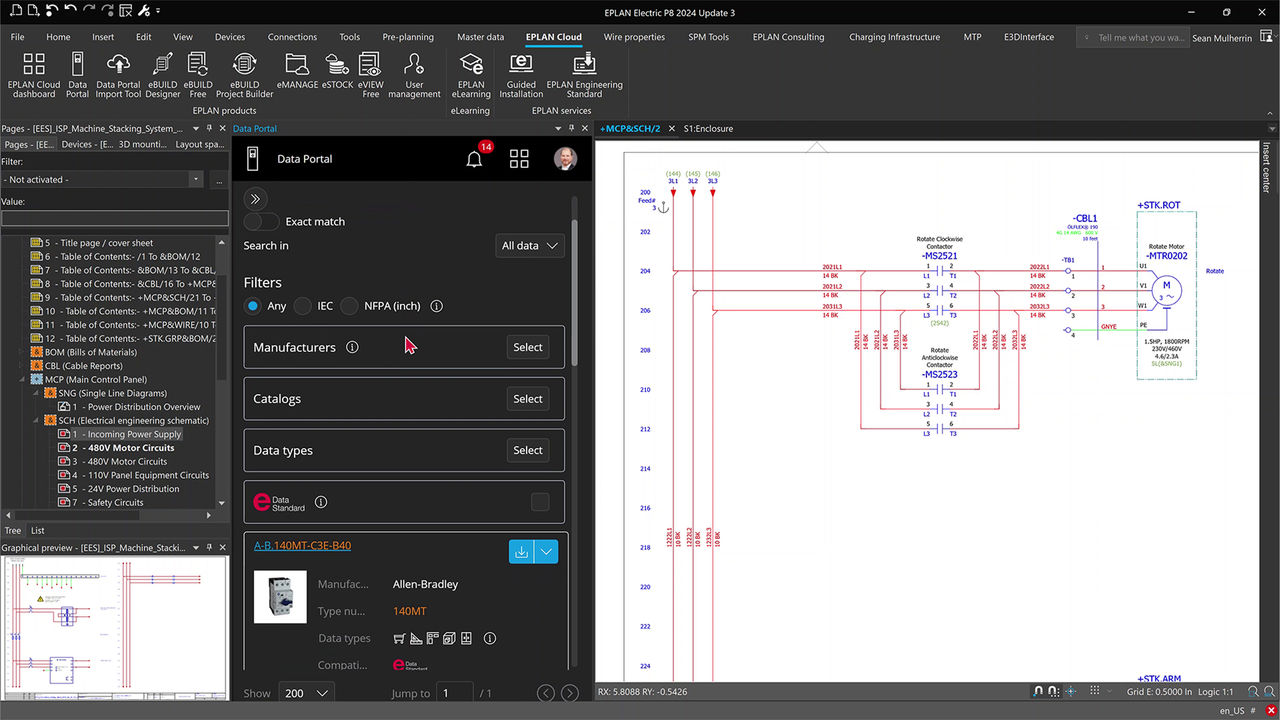This screenshot has width=1280, height=720.
Task: Launch the User management tool
Action: (x=414, y=73)
